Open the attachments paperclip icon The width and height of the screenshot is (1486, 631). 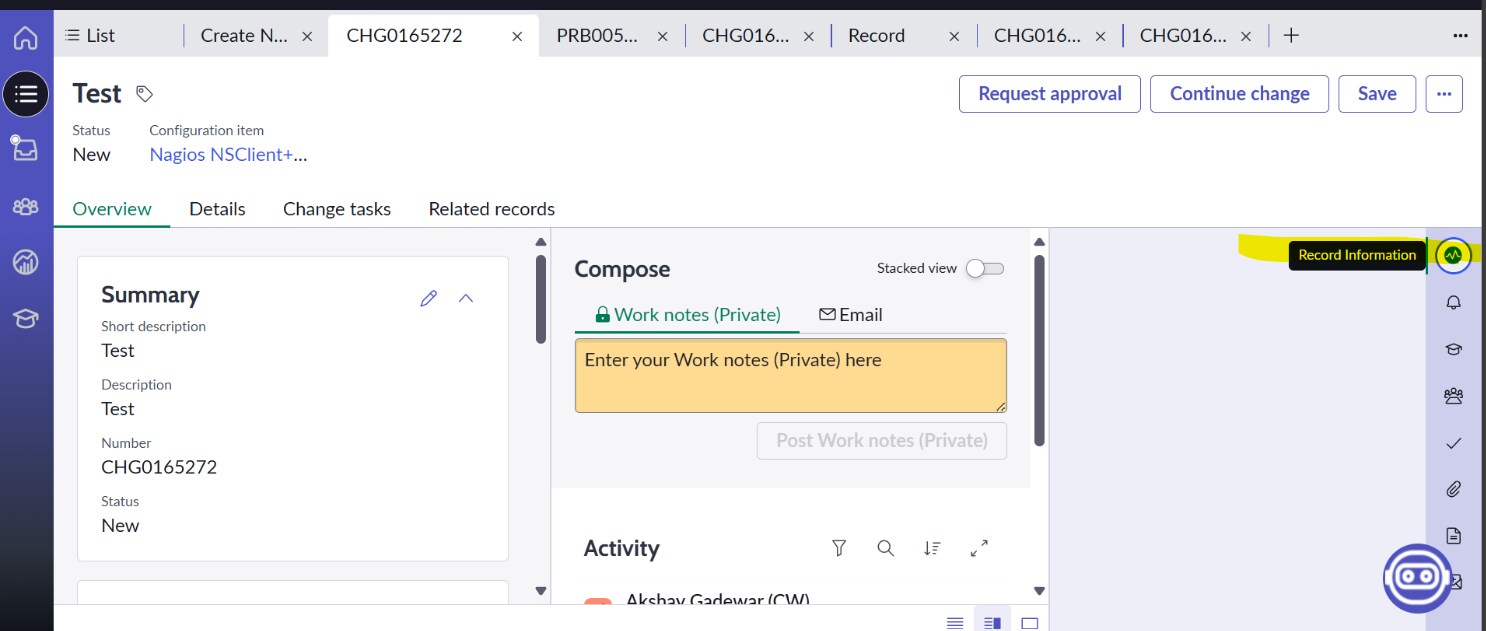pos(1453,489)
